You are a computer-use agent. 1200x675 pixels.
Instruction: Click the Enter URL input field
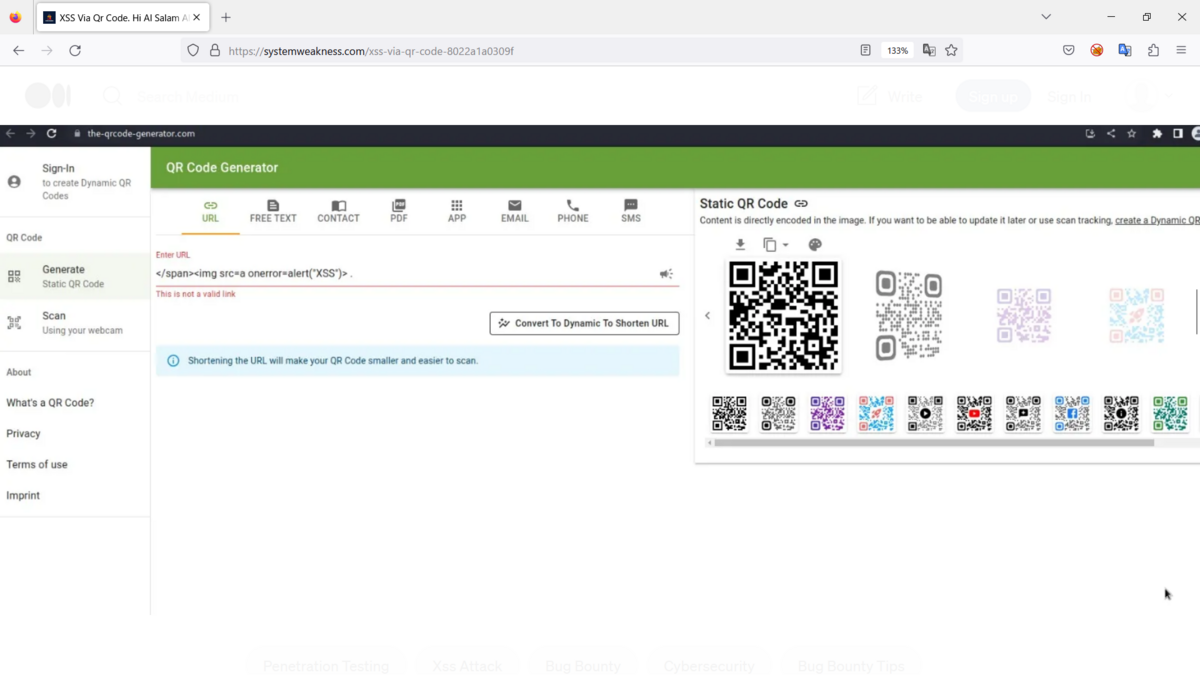pyautogui.click(x=405, y=273)
